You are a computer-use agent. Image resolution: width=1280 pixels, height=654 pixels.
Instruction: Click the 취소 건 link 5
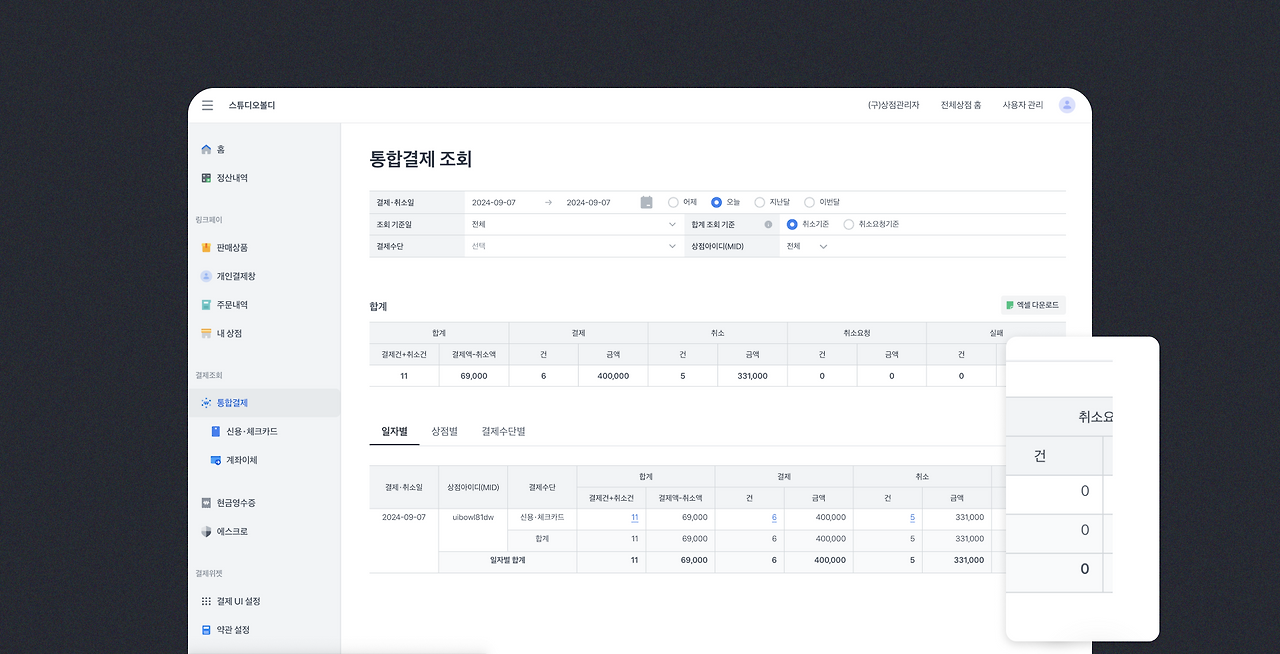(x=912, y=517)
